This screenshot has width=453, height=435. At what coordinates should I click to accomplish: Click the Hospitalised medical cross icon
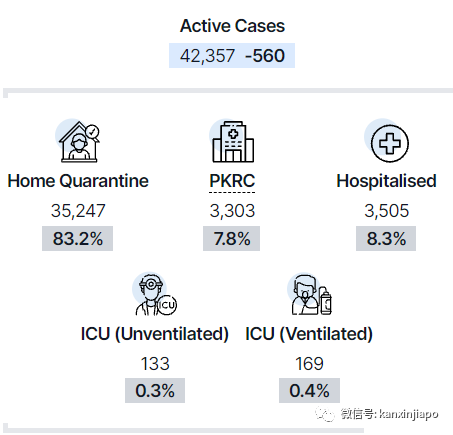pos(387,141)
